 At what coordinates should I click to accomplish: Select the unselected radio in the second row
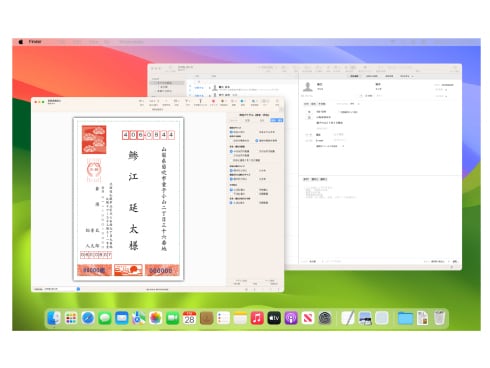click(231, 141)
